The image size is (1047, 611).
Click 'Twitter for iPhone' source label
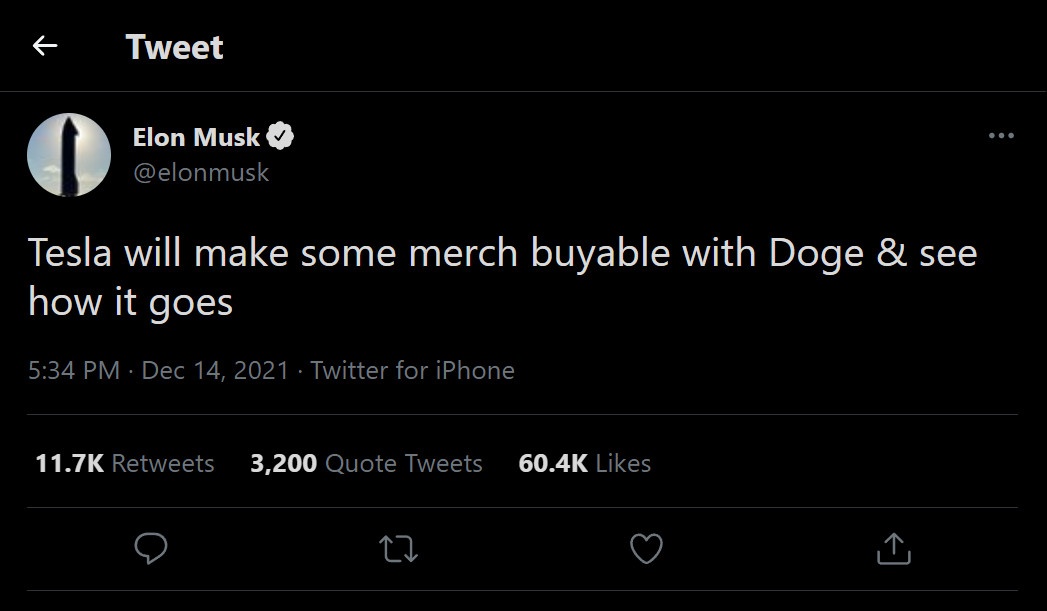(x=415, y=370)
